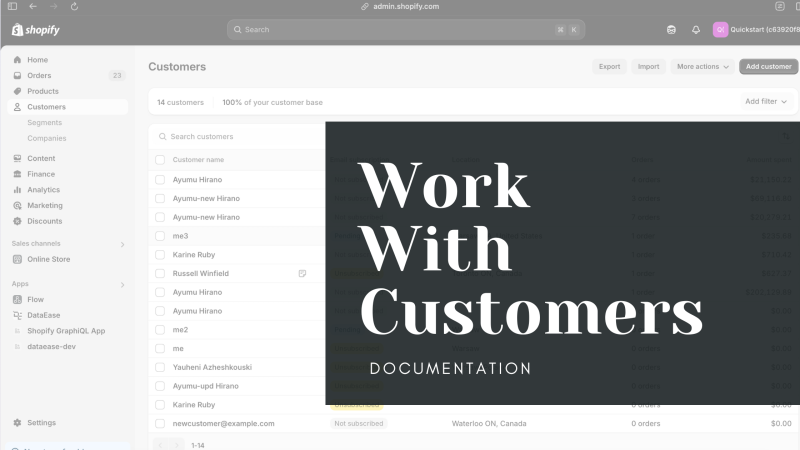Click the sort icon above the table

(786, 136)
